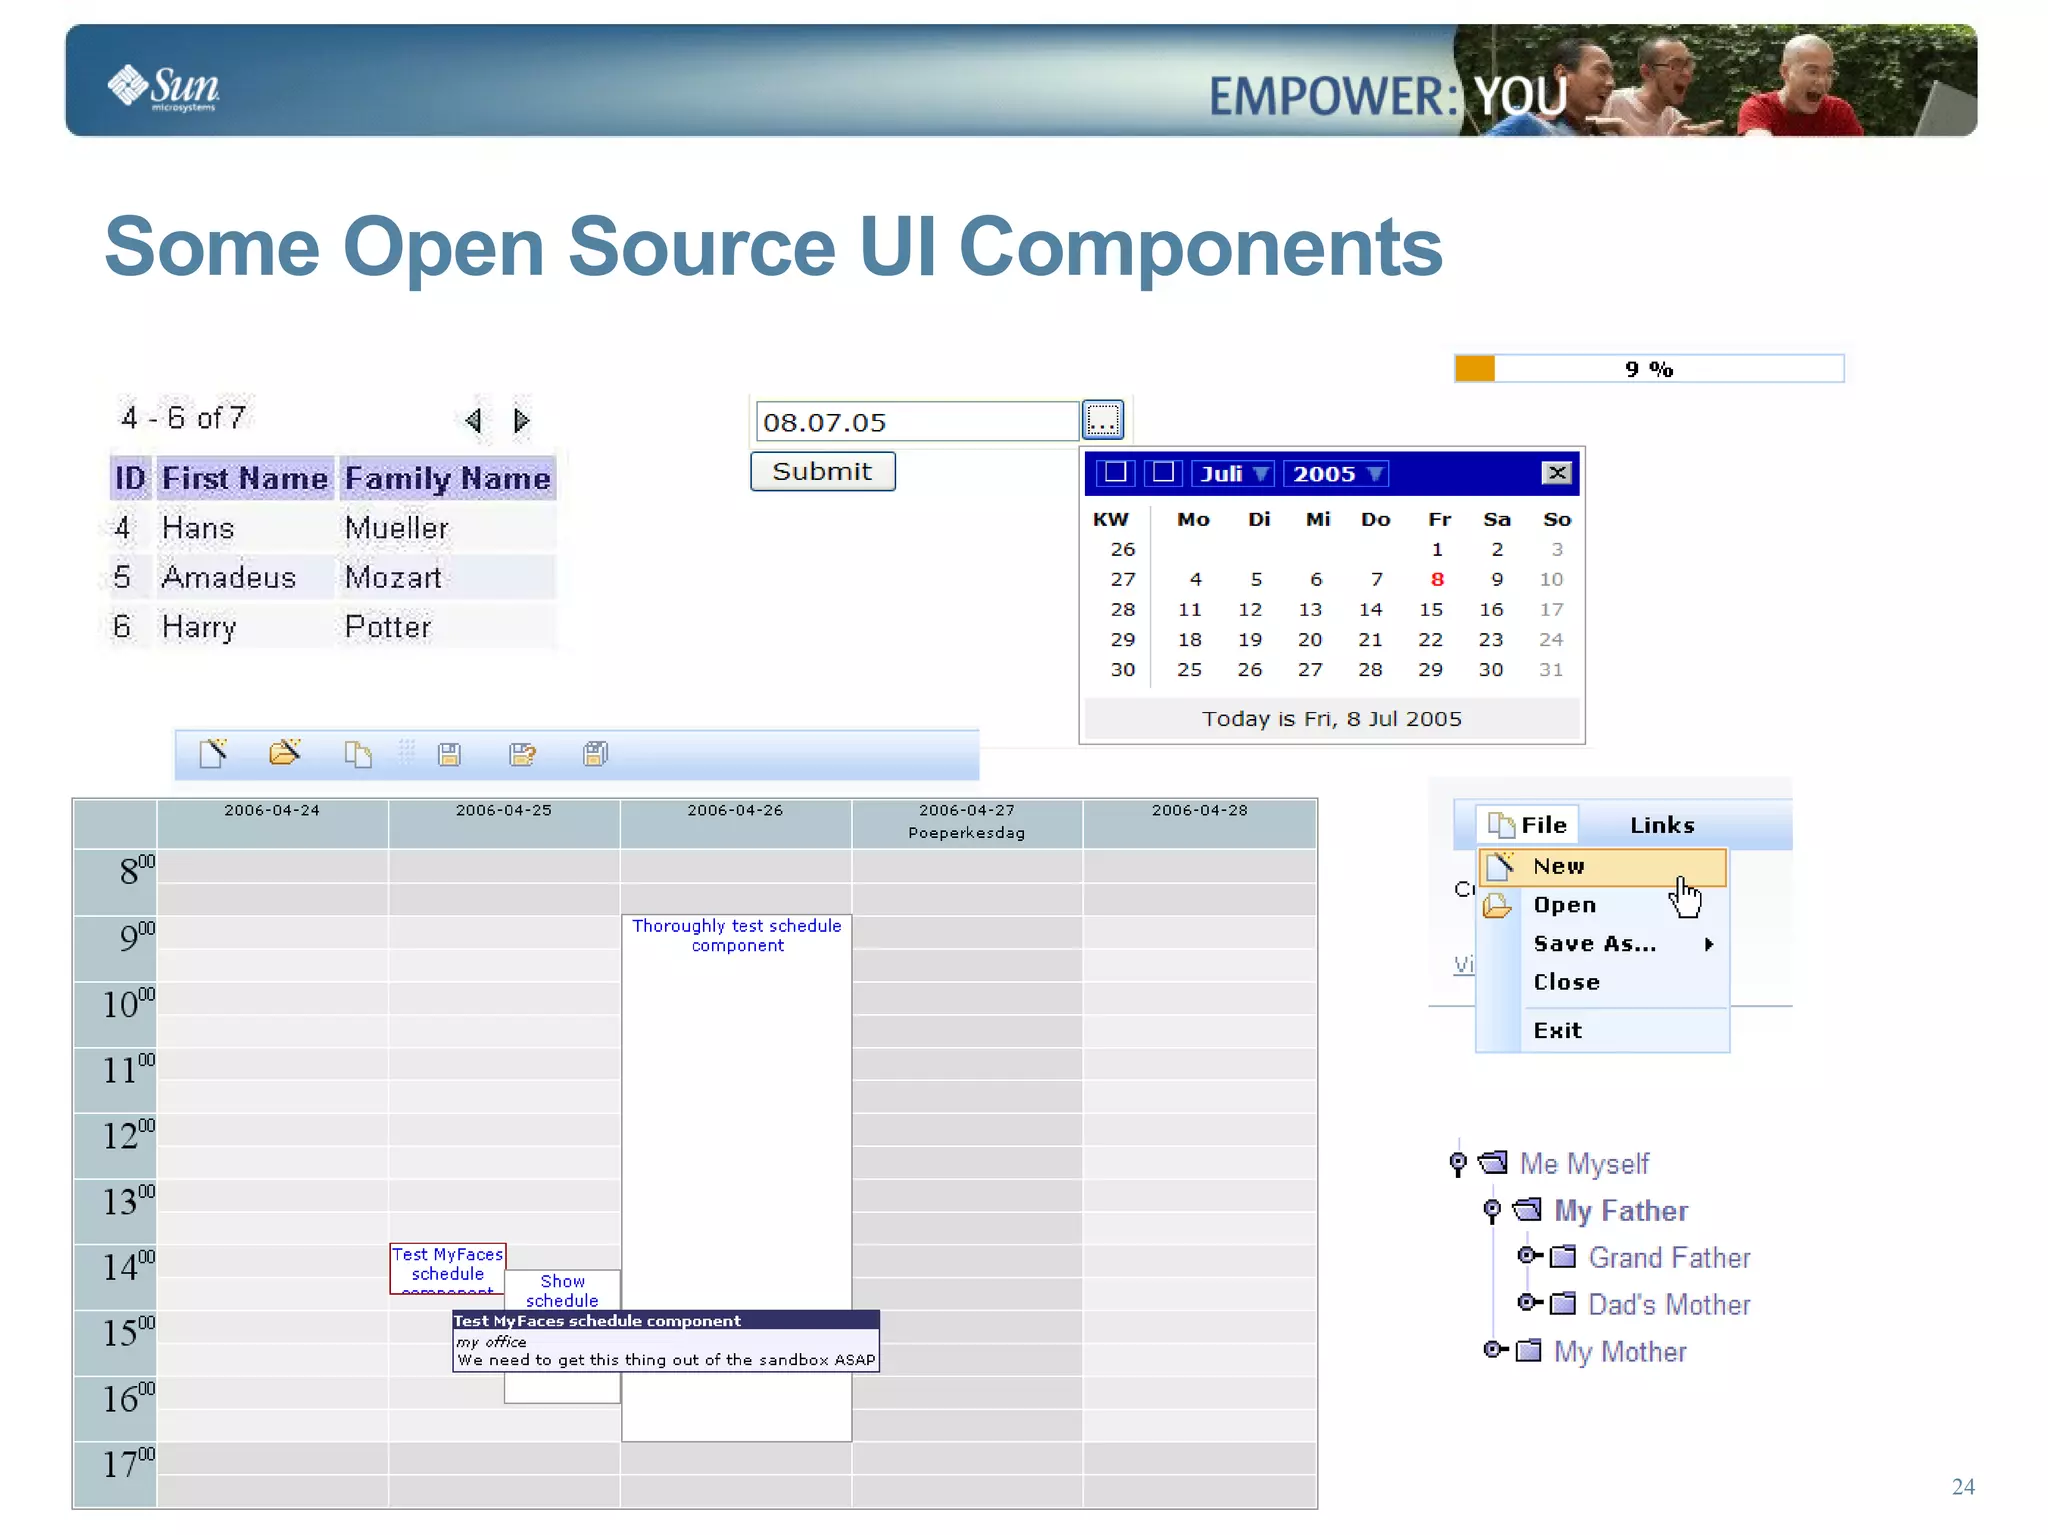Click the Sun Microsystems logo
Image resolution: width=2048 pixels, height=1535 pixels.
click(163, 88)
